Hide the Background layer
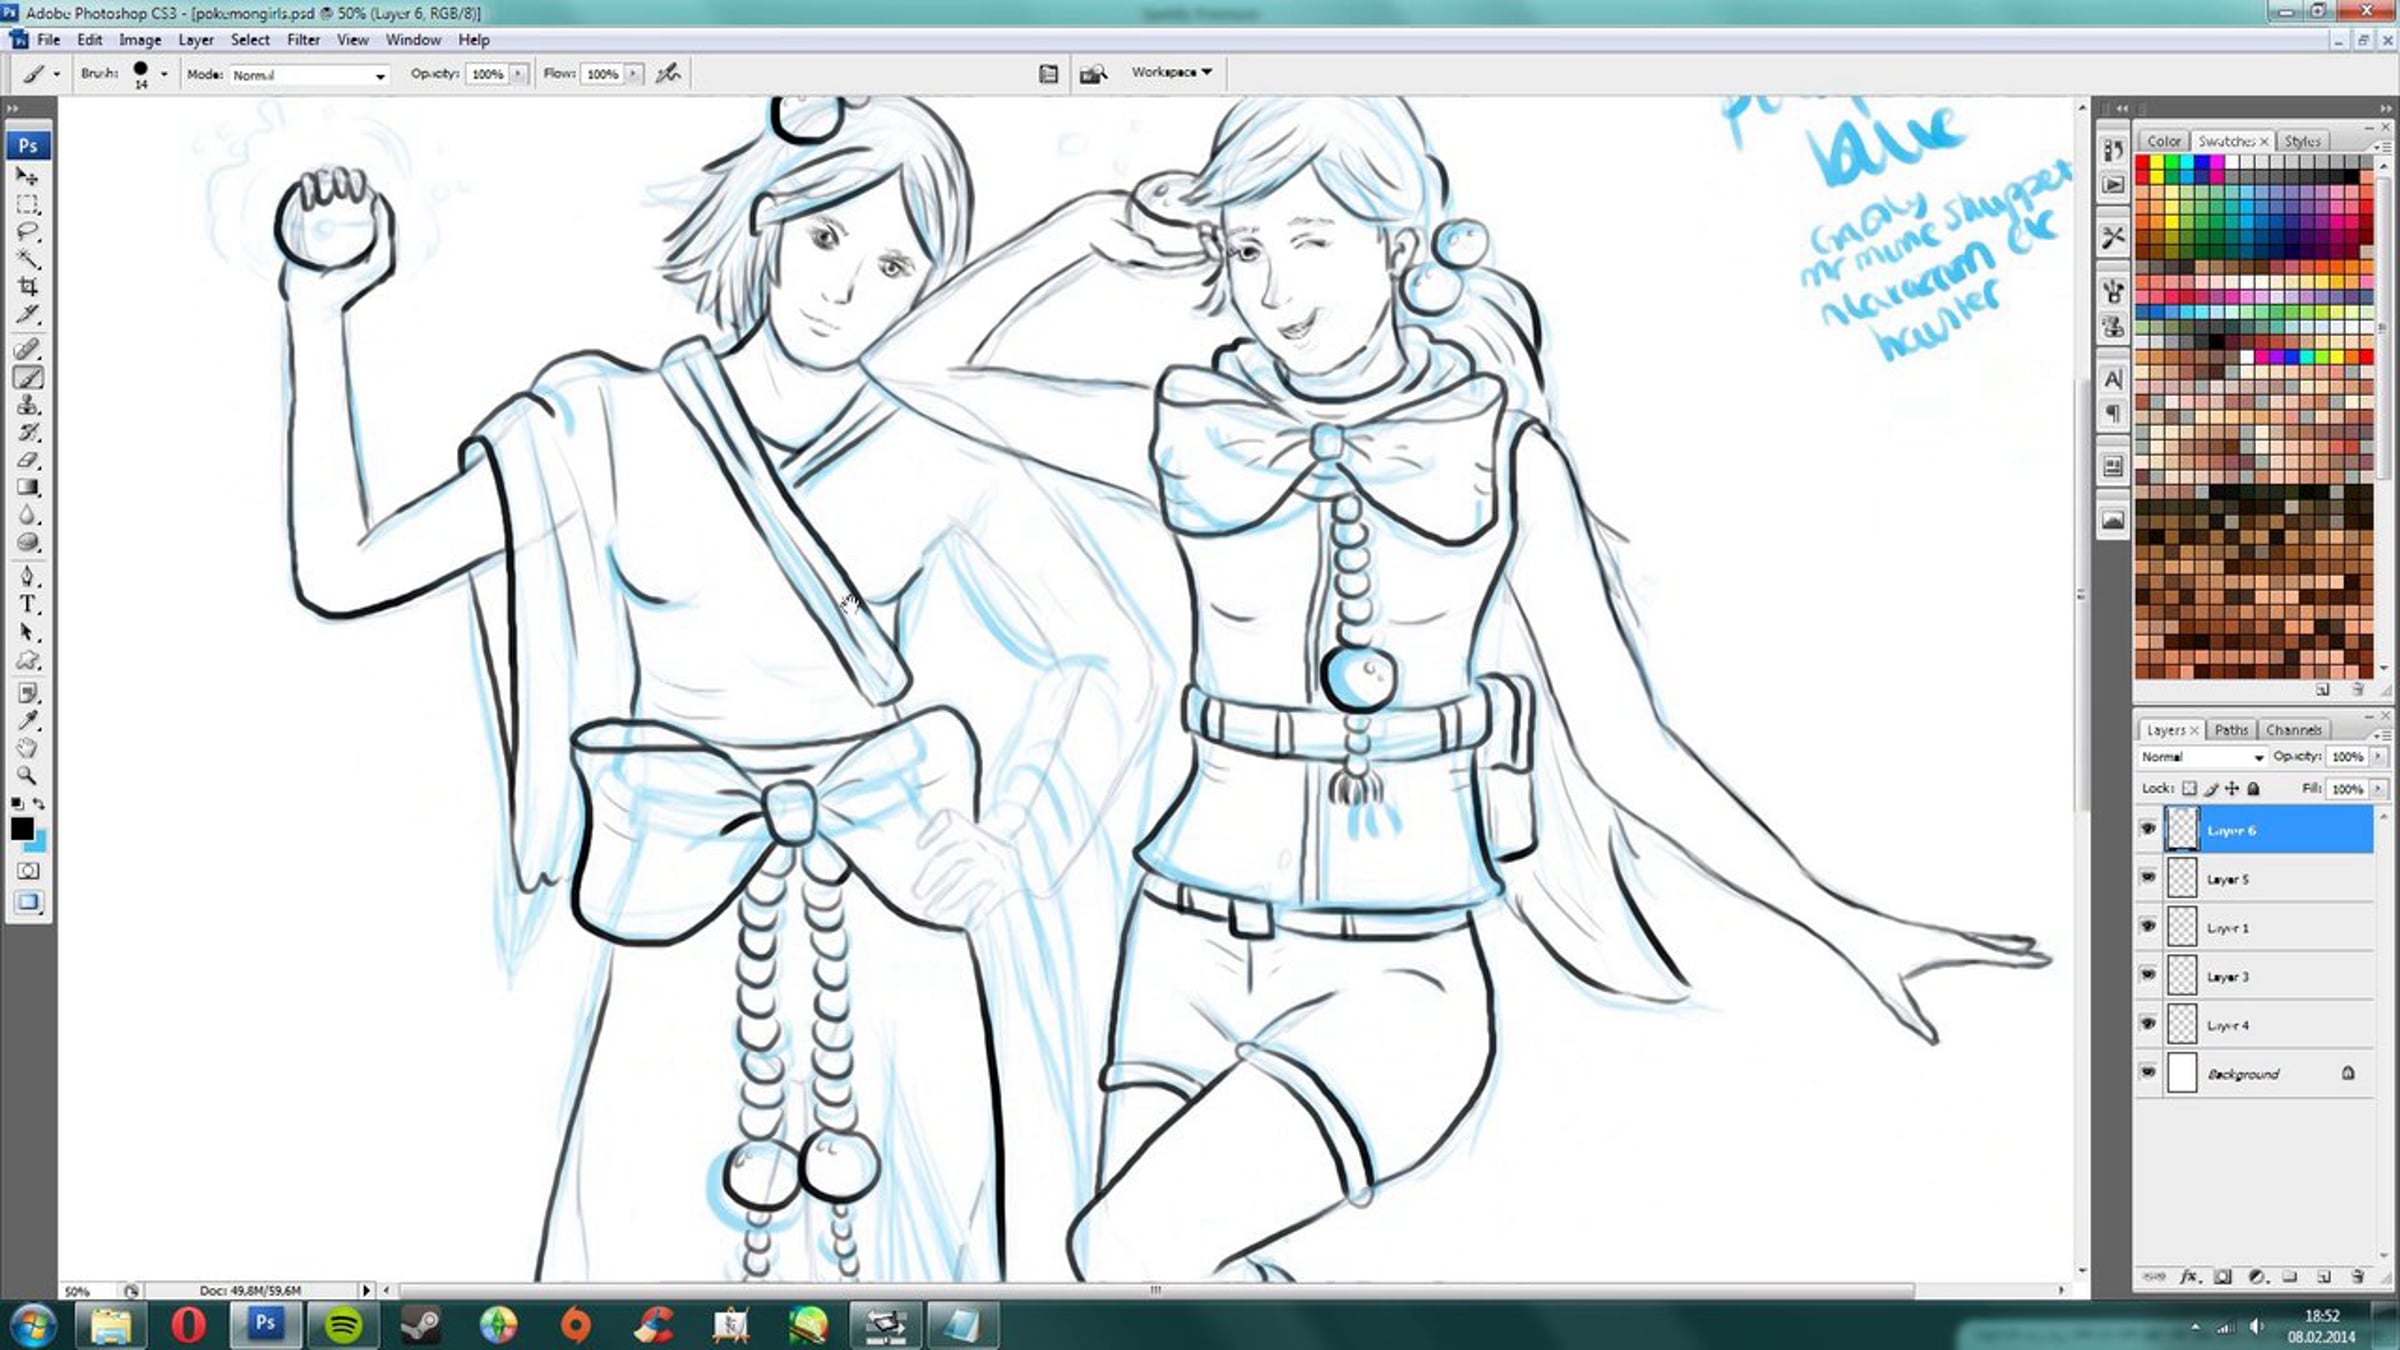 pos(2148,1072)
